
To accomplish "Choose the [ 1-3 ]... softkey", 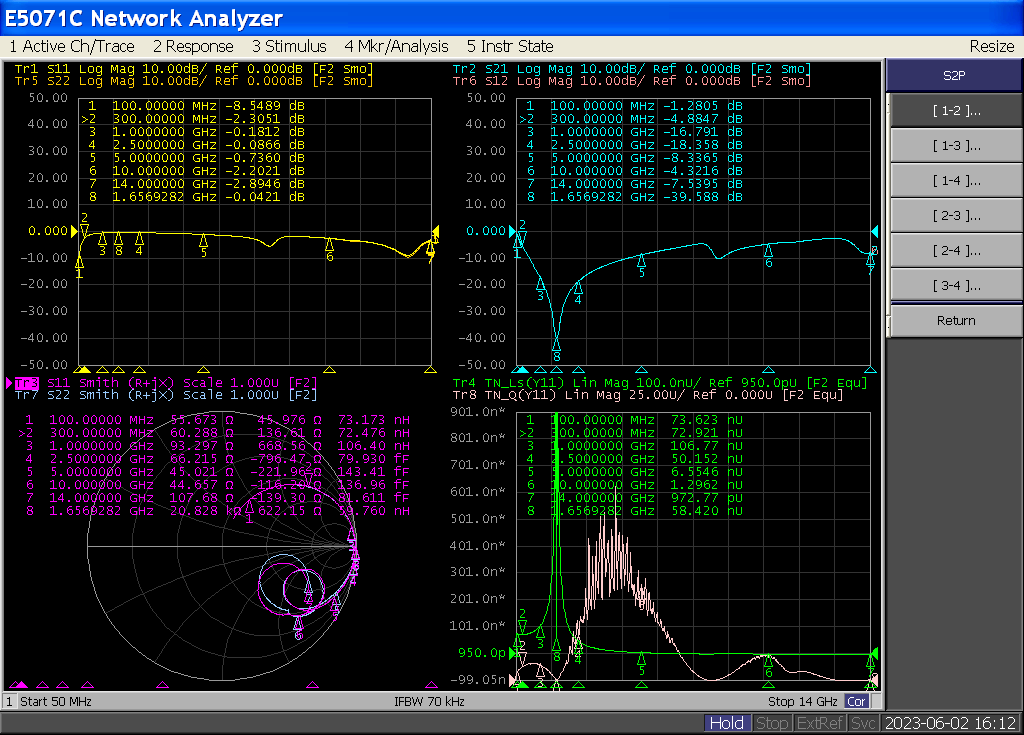I will coord(956,146).
